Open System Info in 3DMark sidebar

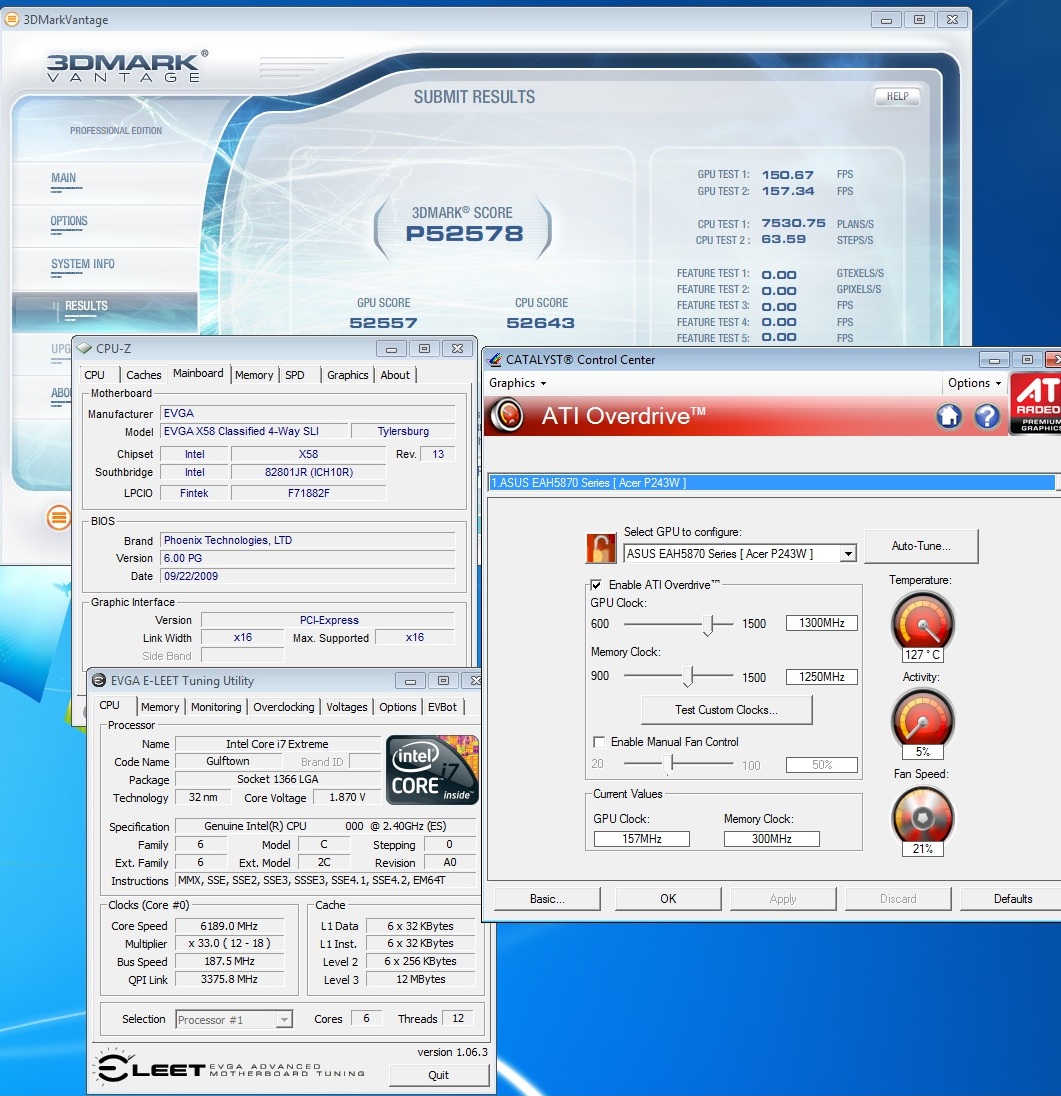(x=83, y=264)
